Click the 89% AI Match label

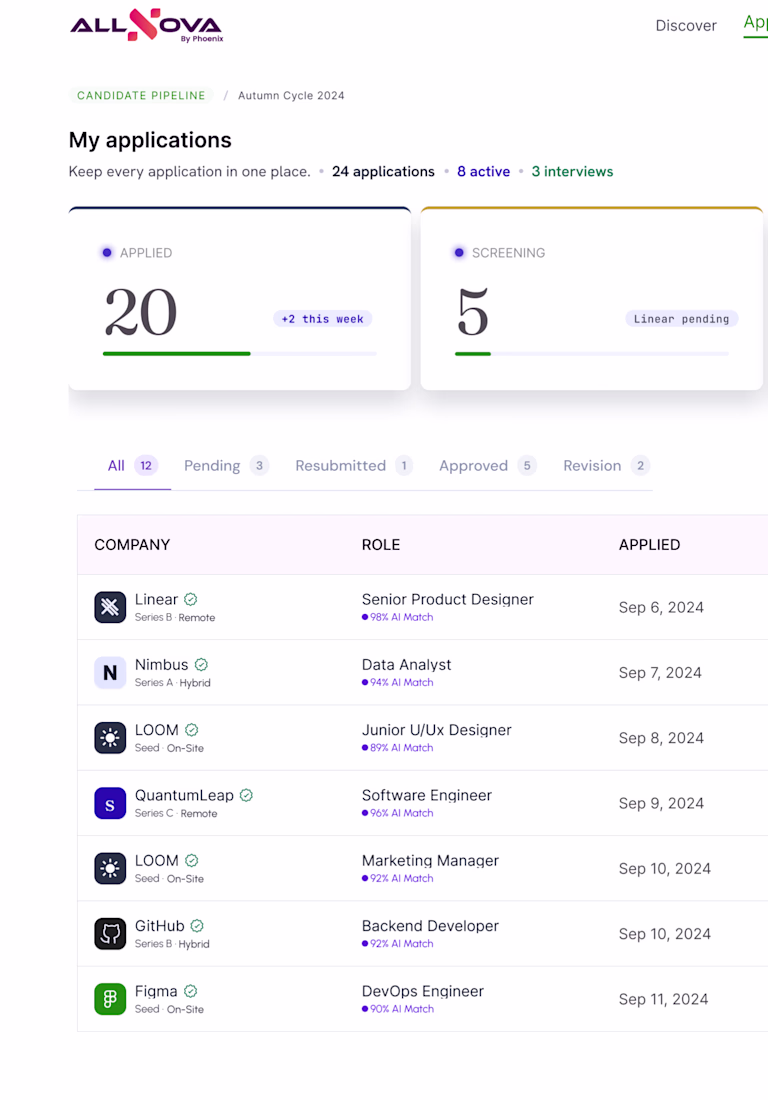[398, 748]
